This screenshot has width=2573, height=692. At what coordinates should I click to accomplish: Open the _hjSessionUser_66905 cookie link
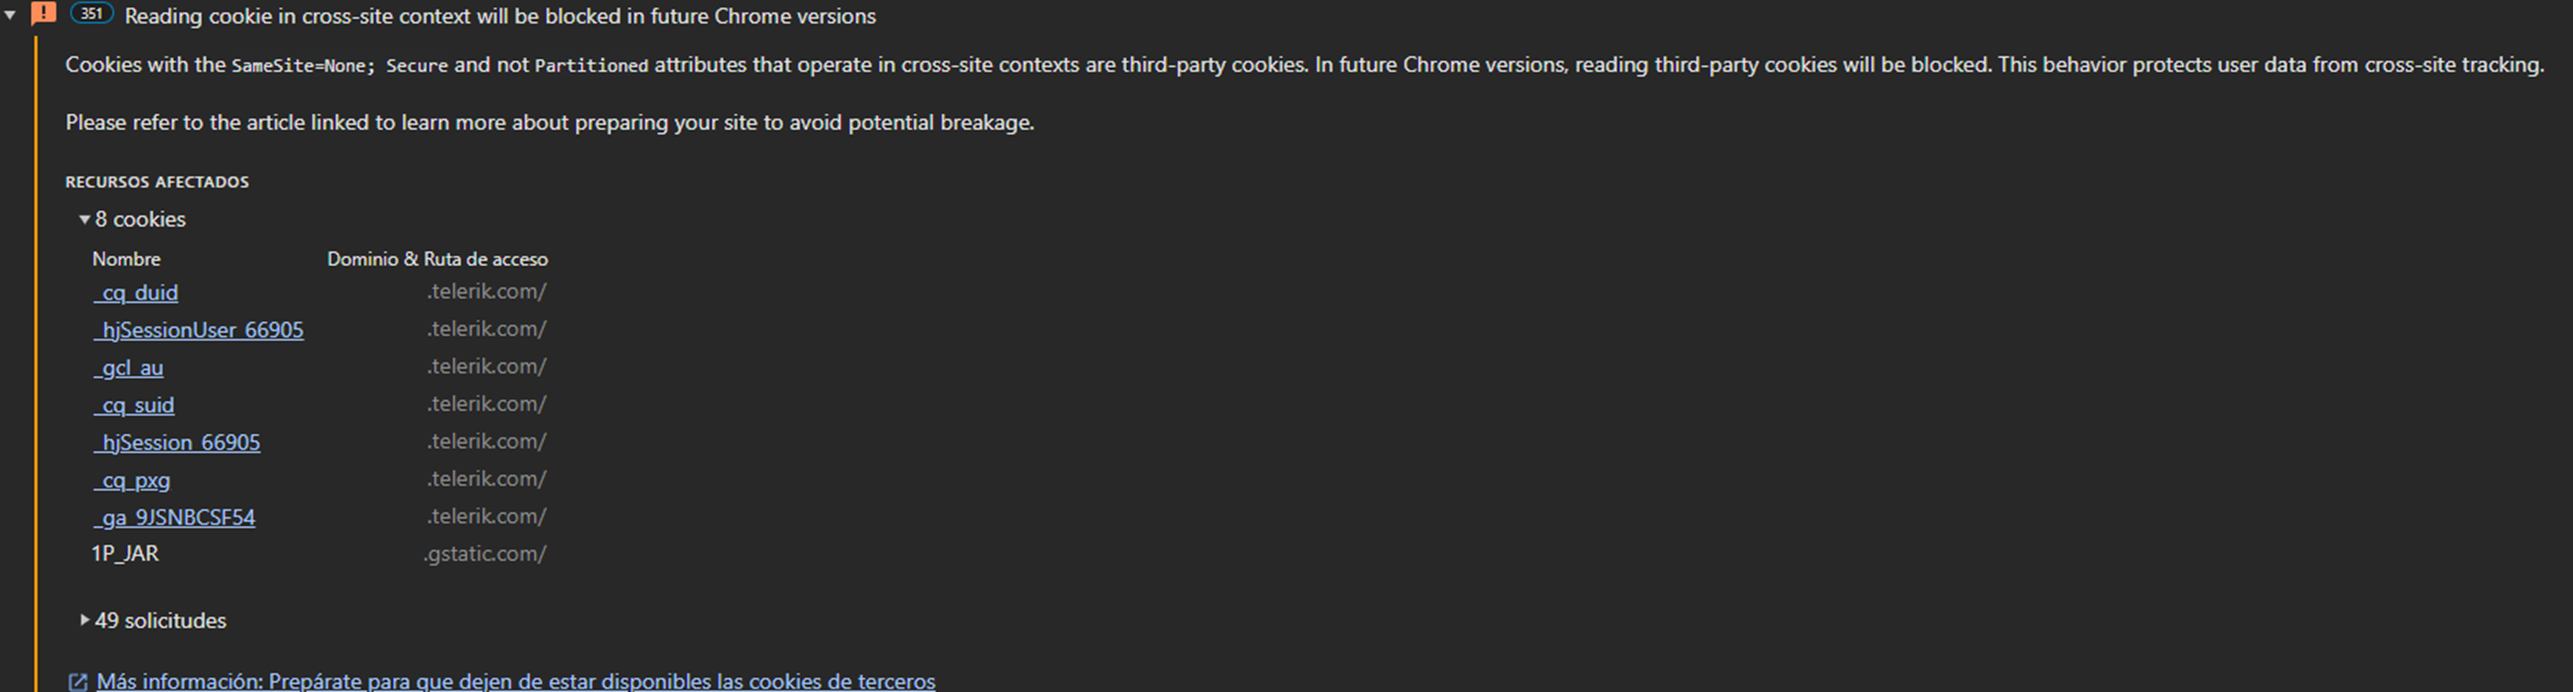(198, 330)
